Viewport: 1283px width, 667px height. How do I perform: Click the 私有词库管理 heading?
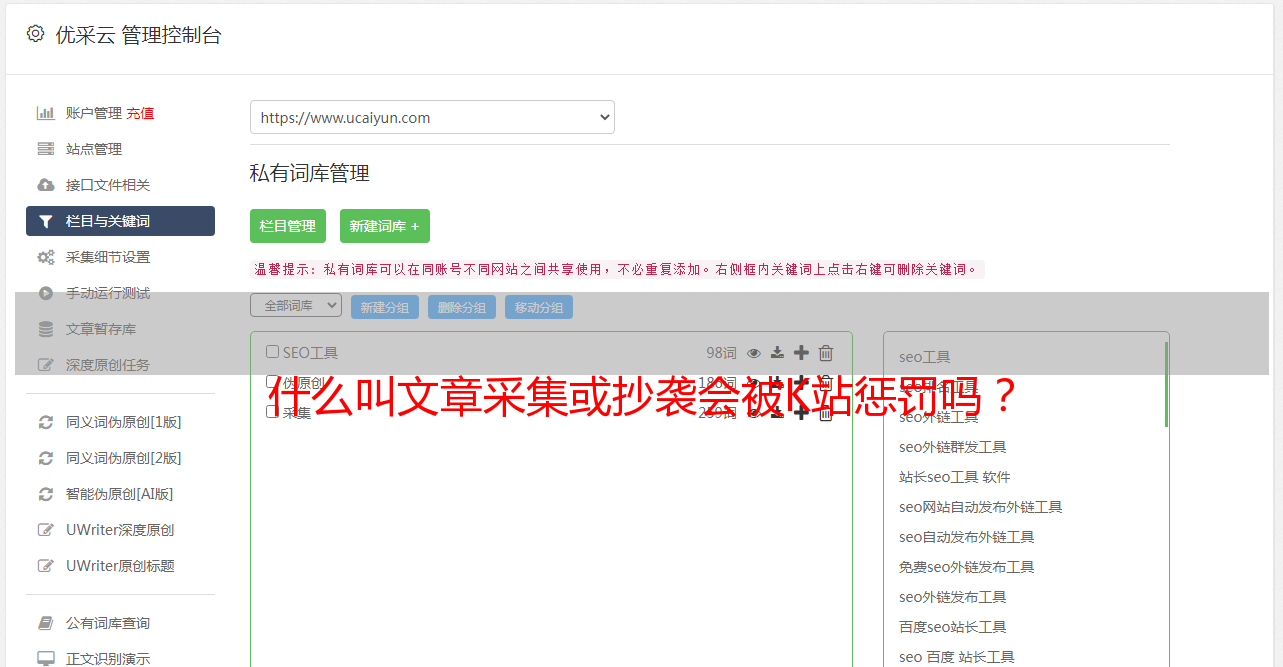click(x=310, y=173)
